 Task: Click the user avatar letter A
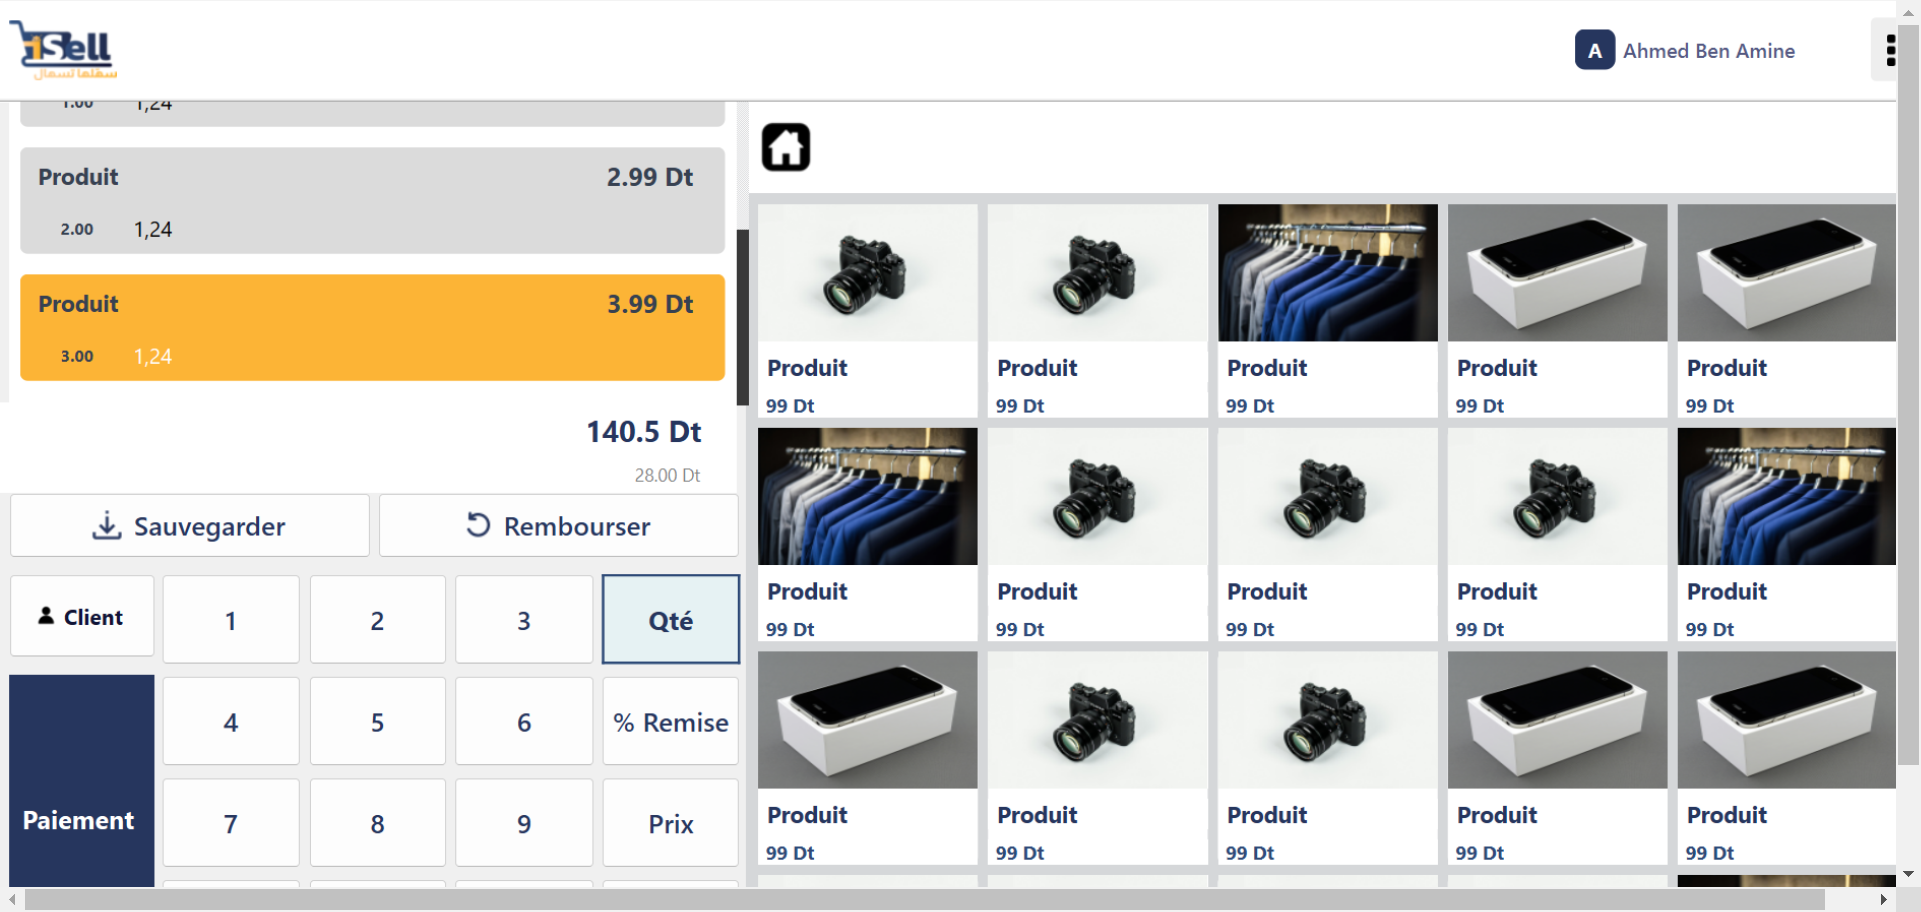click(1595, 50)
